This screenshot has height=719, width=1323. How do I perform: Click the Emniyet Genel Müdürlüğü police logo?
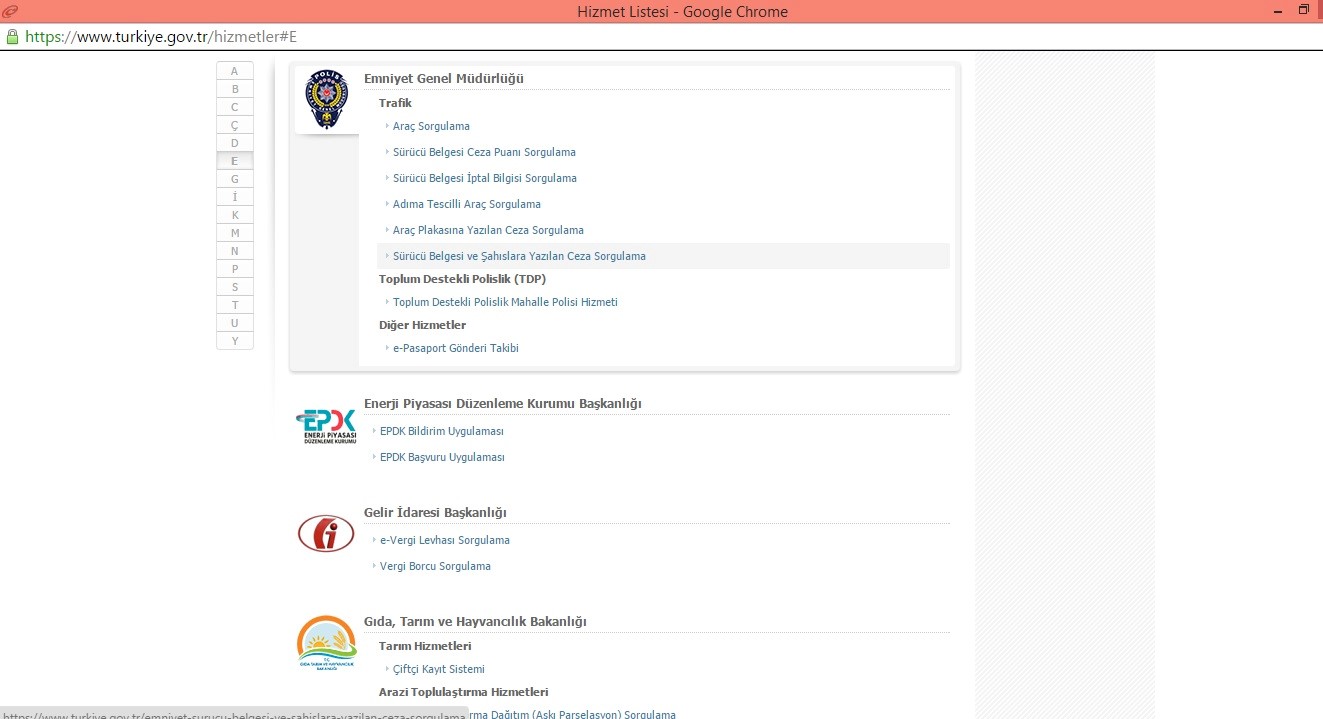click(326, 100)
